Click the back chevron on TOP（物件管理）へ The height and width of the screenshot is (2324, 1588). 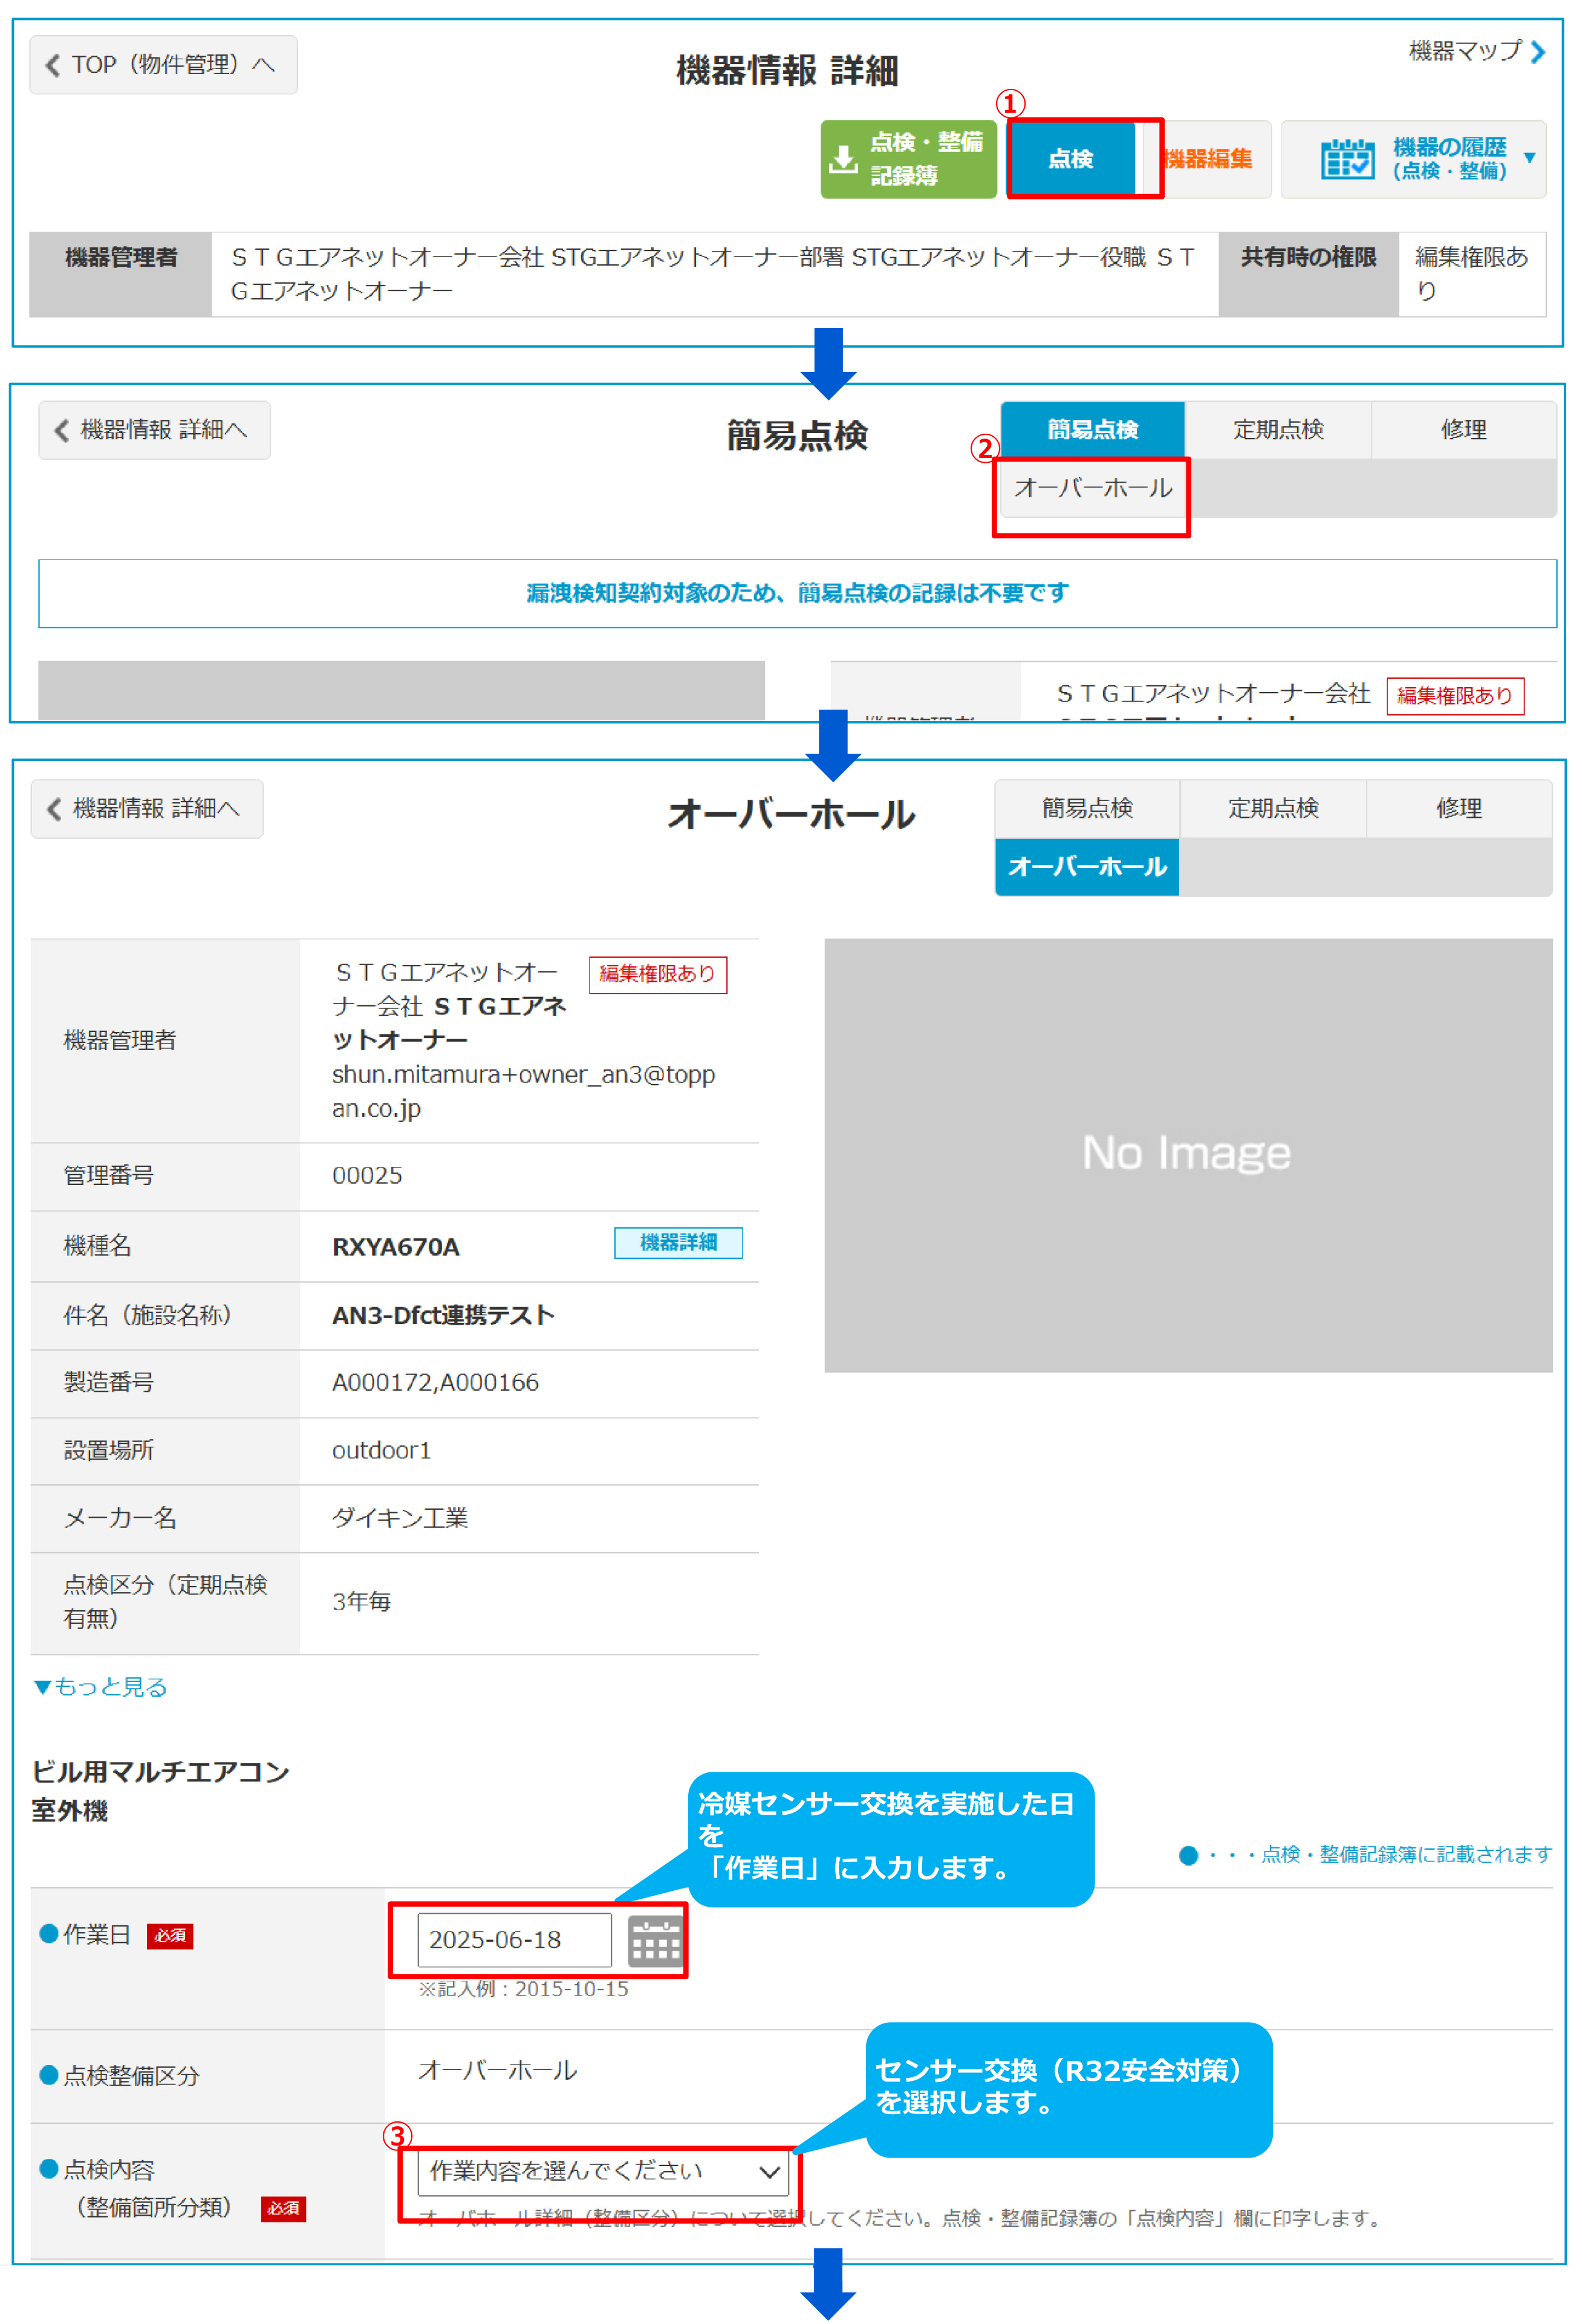tap(53, 66)
